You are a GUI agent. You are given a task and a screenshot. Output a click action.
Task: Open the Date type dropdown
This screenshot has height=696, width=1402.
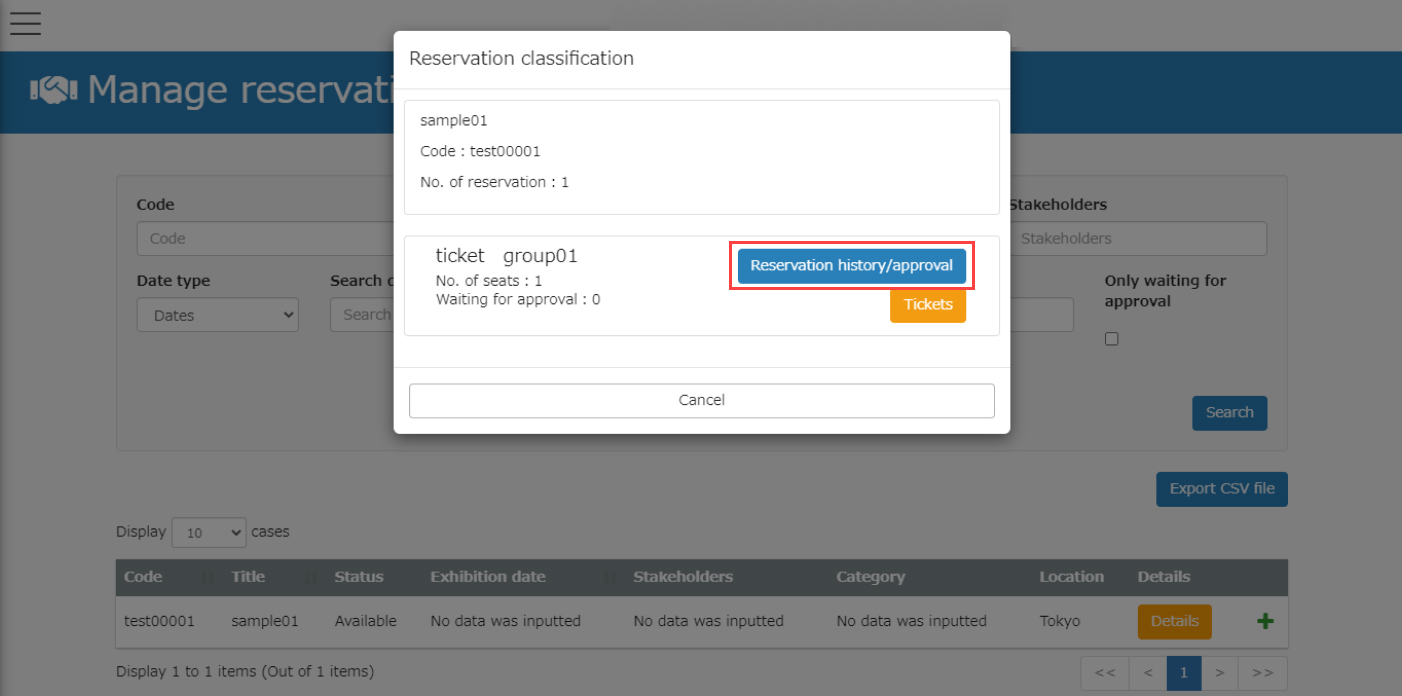[218, 315]
